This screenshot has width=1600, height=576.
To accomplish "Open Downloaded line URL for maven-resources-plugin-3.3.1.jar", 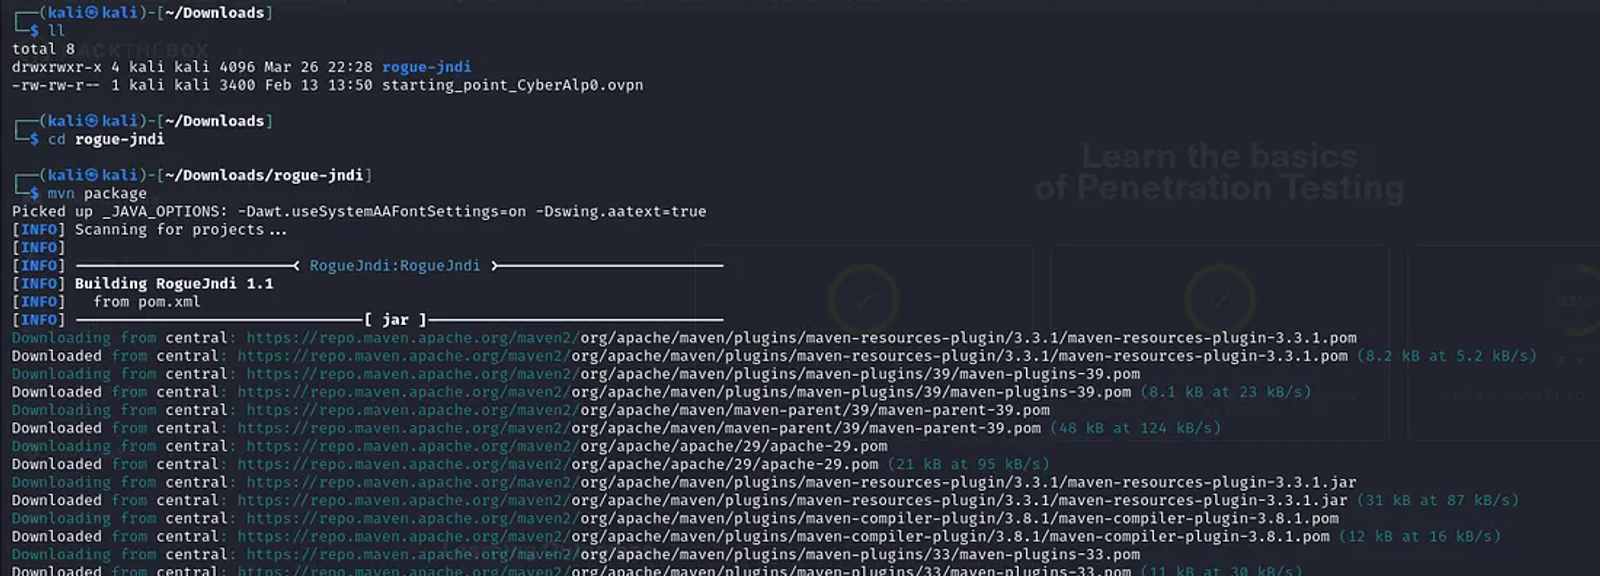I will tap(792, 500).
